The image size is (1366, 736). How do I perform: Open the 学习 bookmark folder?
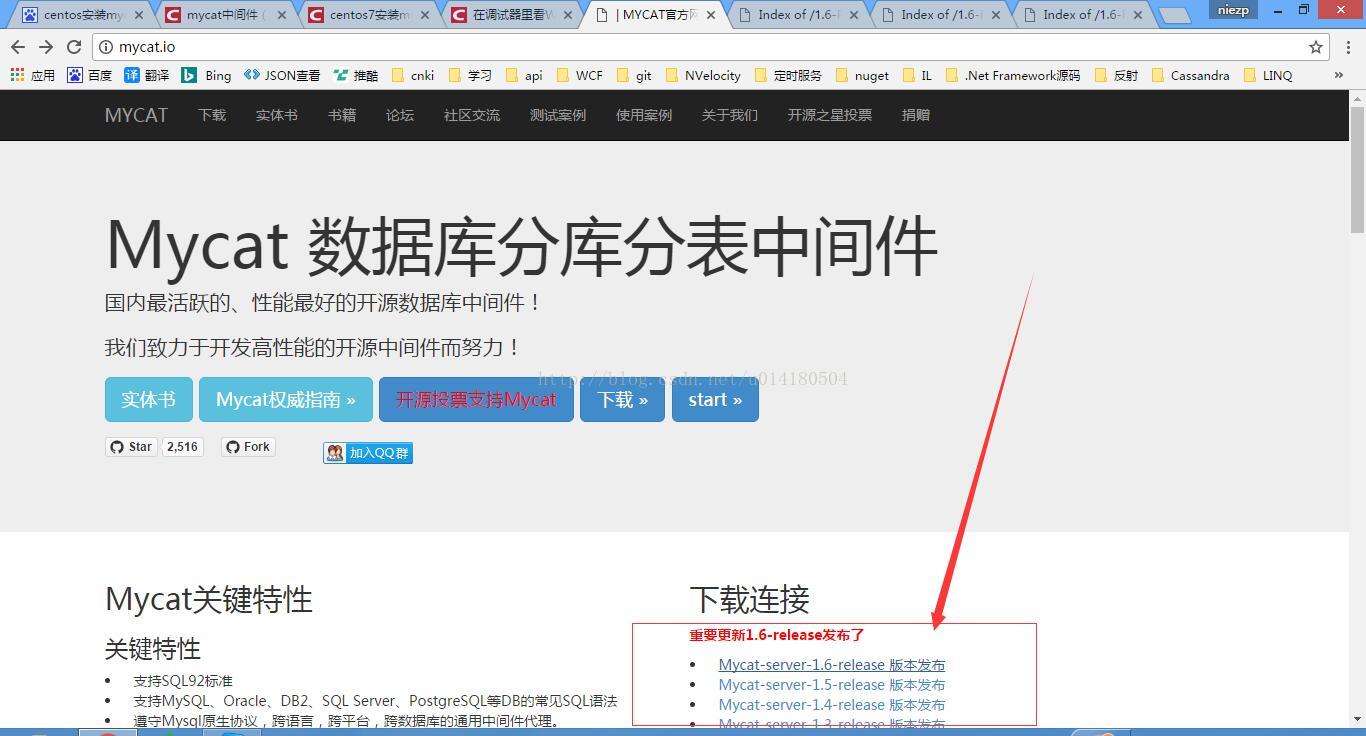470,75
